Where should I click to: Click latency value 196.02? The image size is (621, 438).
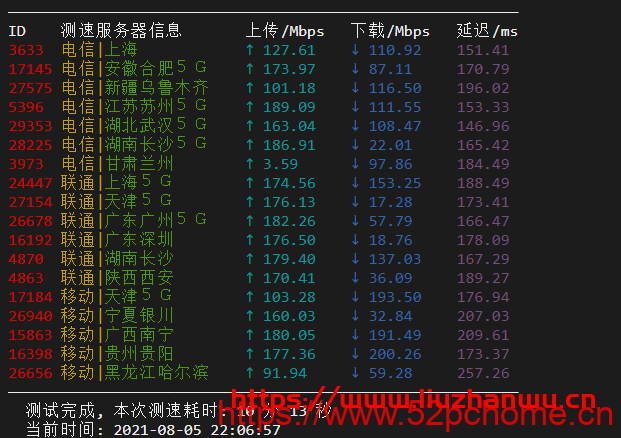point(483,88)
